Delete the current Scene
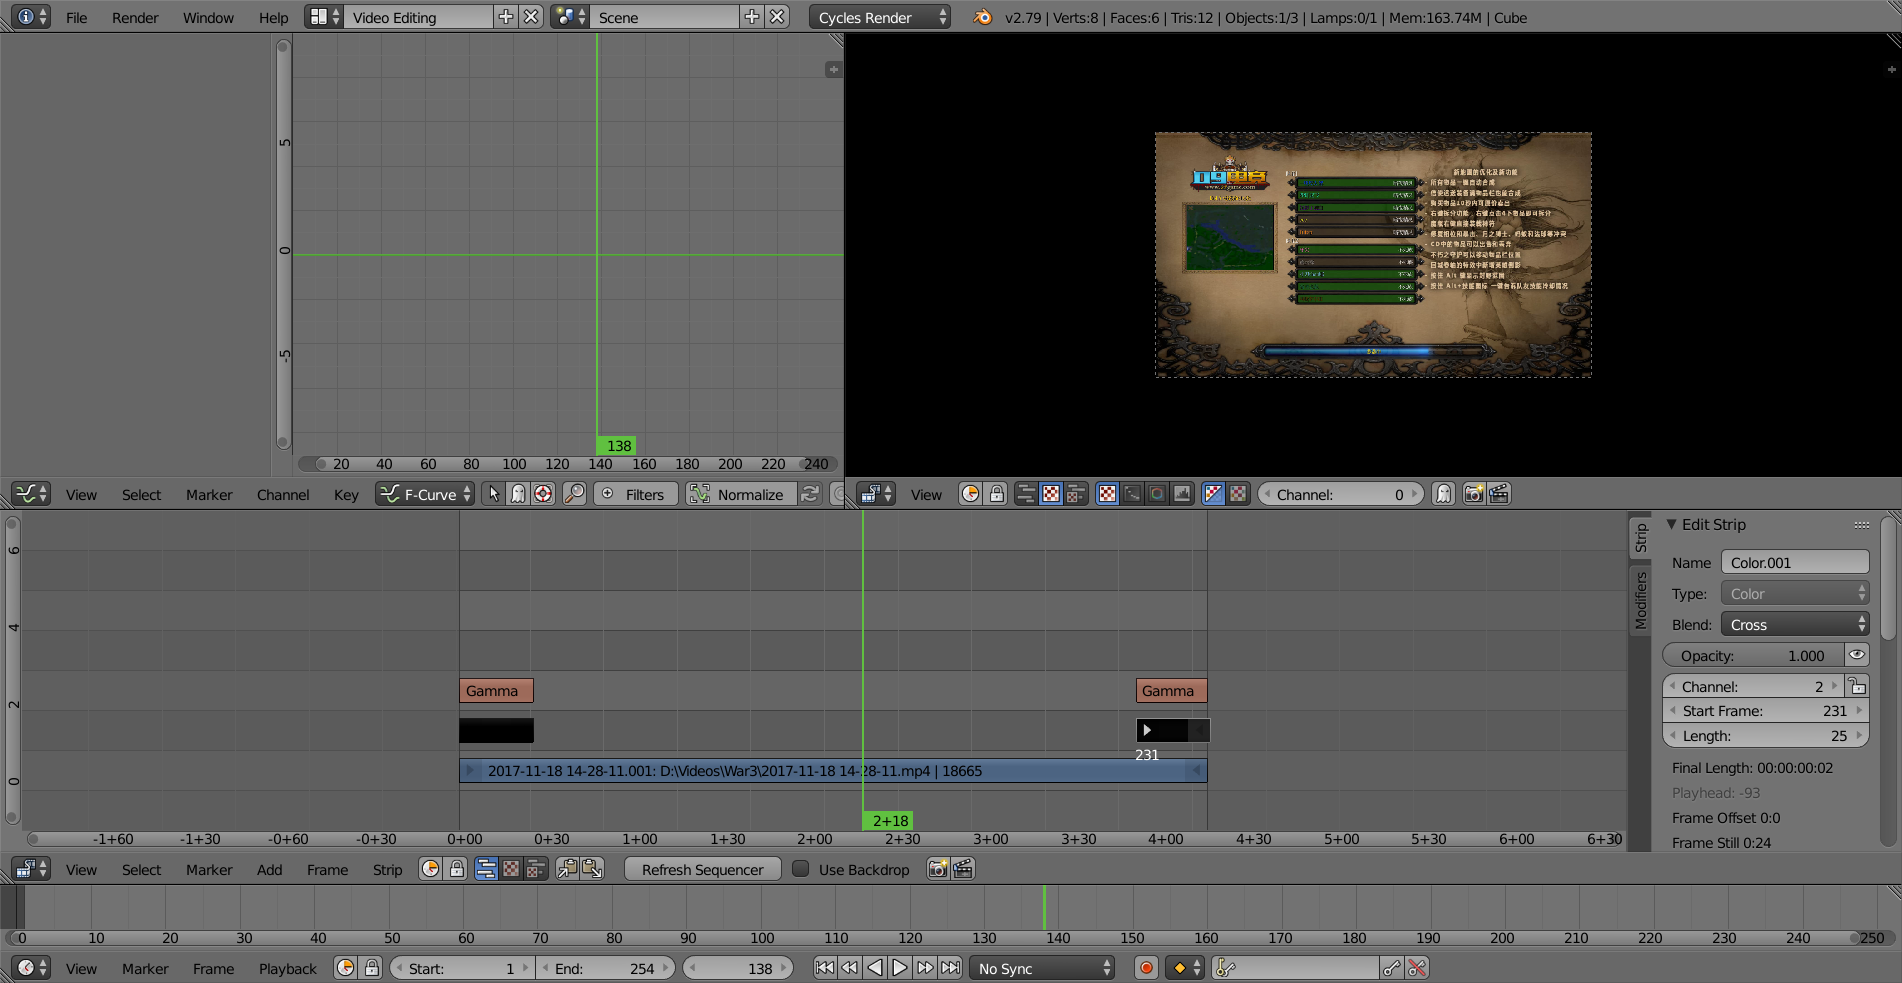 (777, 17)
